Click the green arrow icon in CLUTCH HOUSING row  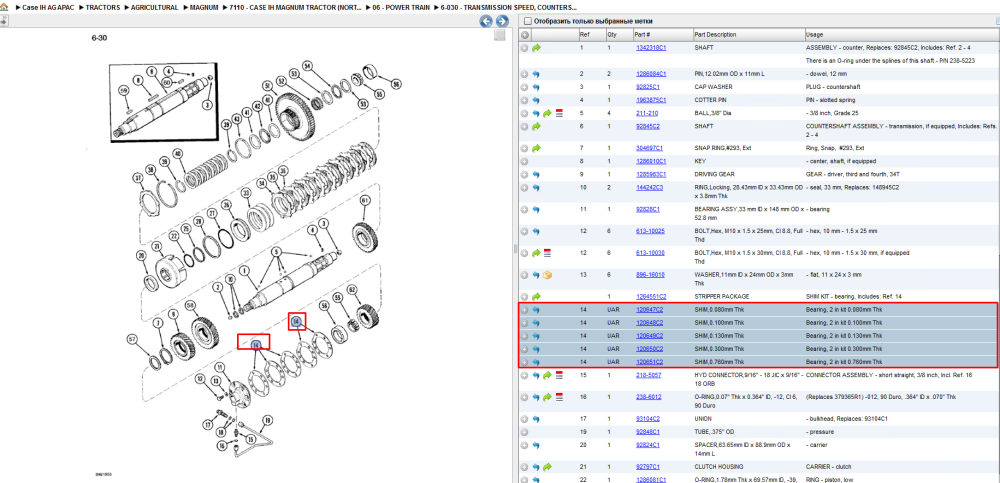[547, 467]
